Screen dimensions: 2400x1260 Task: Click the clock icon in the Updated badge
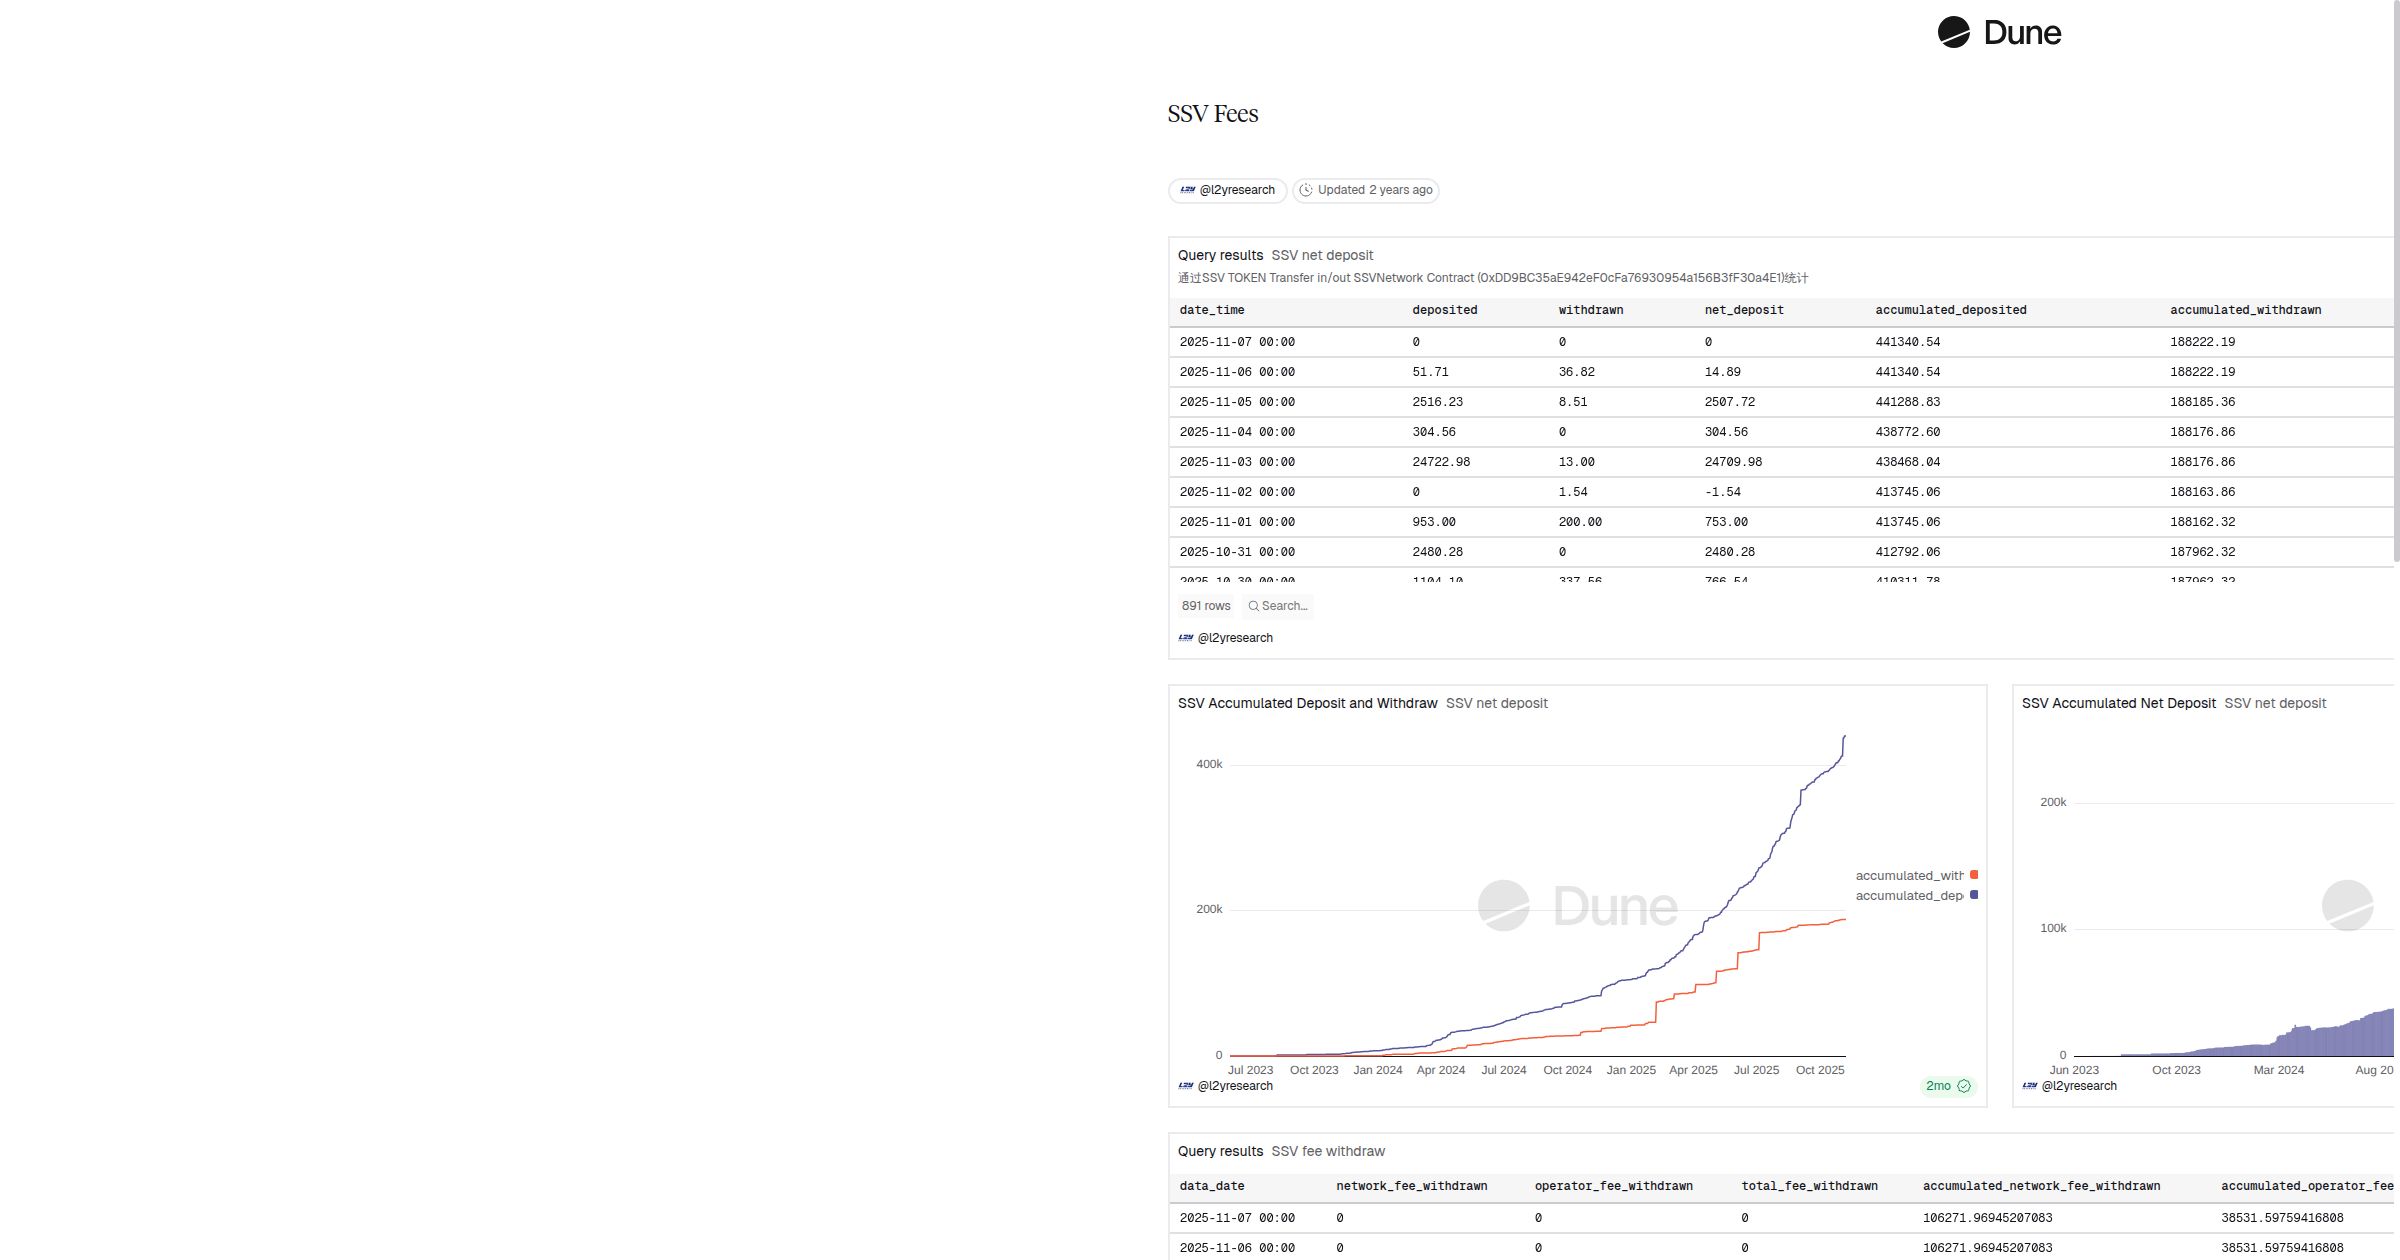[1307, 190]
